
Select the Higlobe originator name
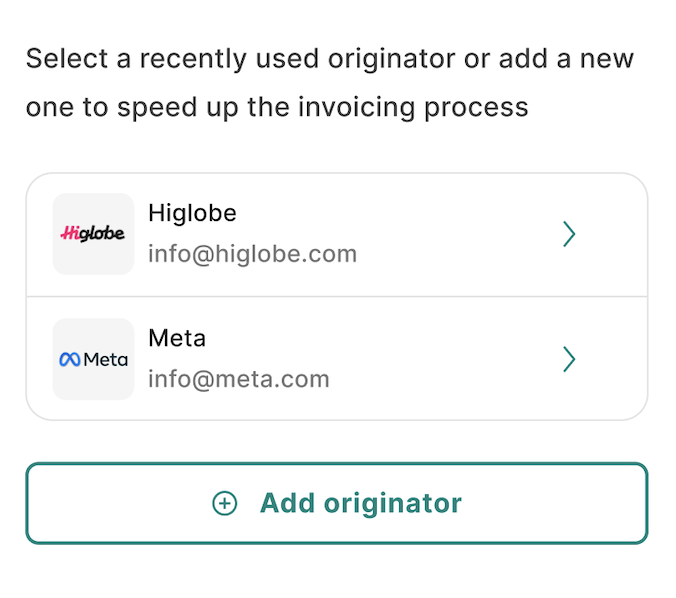click(x=192, y=213)
